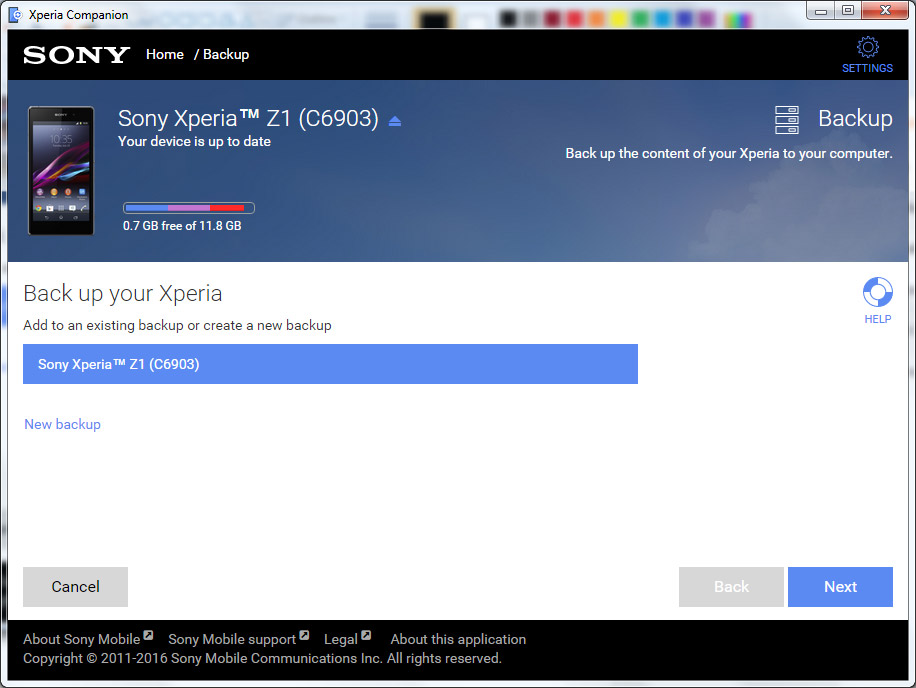Image resolution: width=916 pixels, height=688 pixels.
Task: Click the Xperia Z1 phone thumbnail
Action: click(x=61, y=171)
